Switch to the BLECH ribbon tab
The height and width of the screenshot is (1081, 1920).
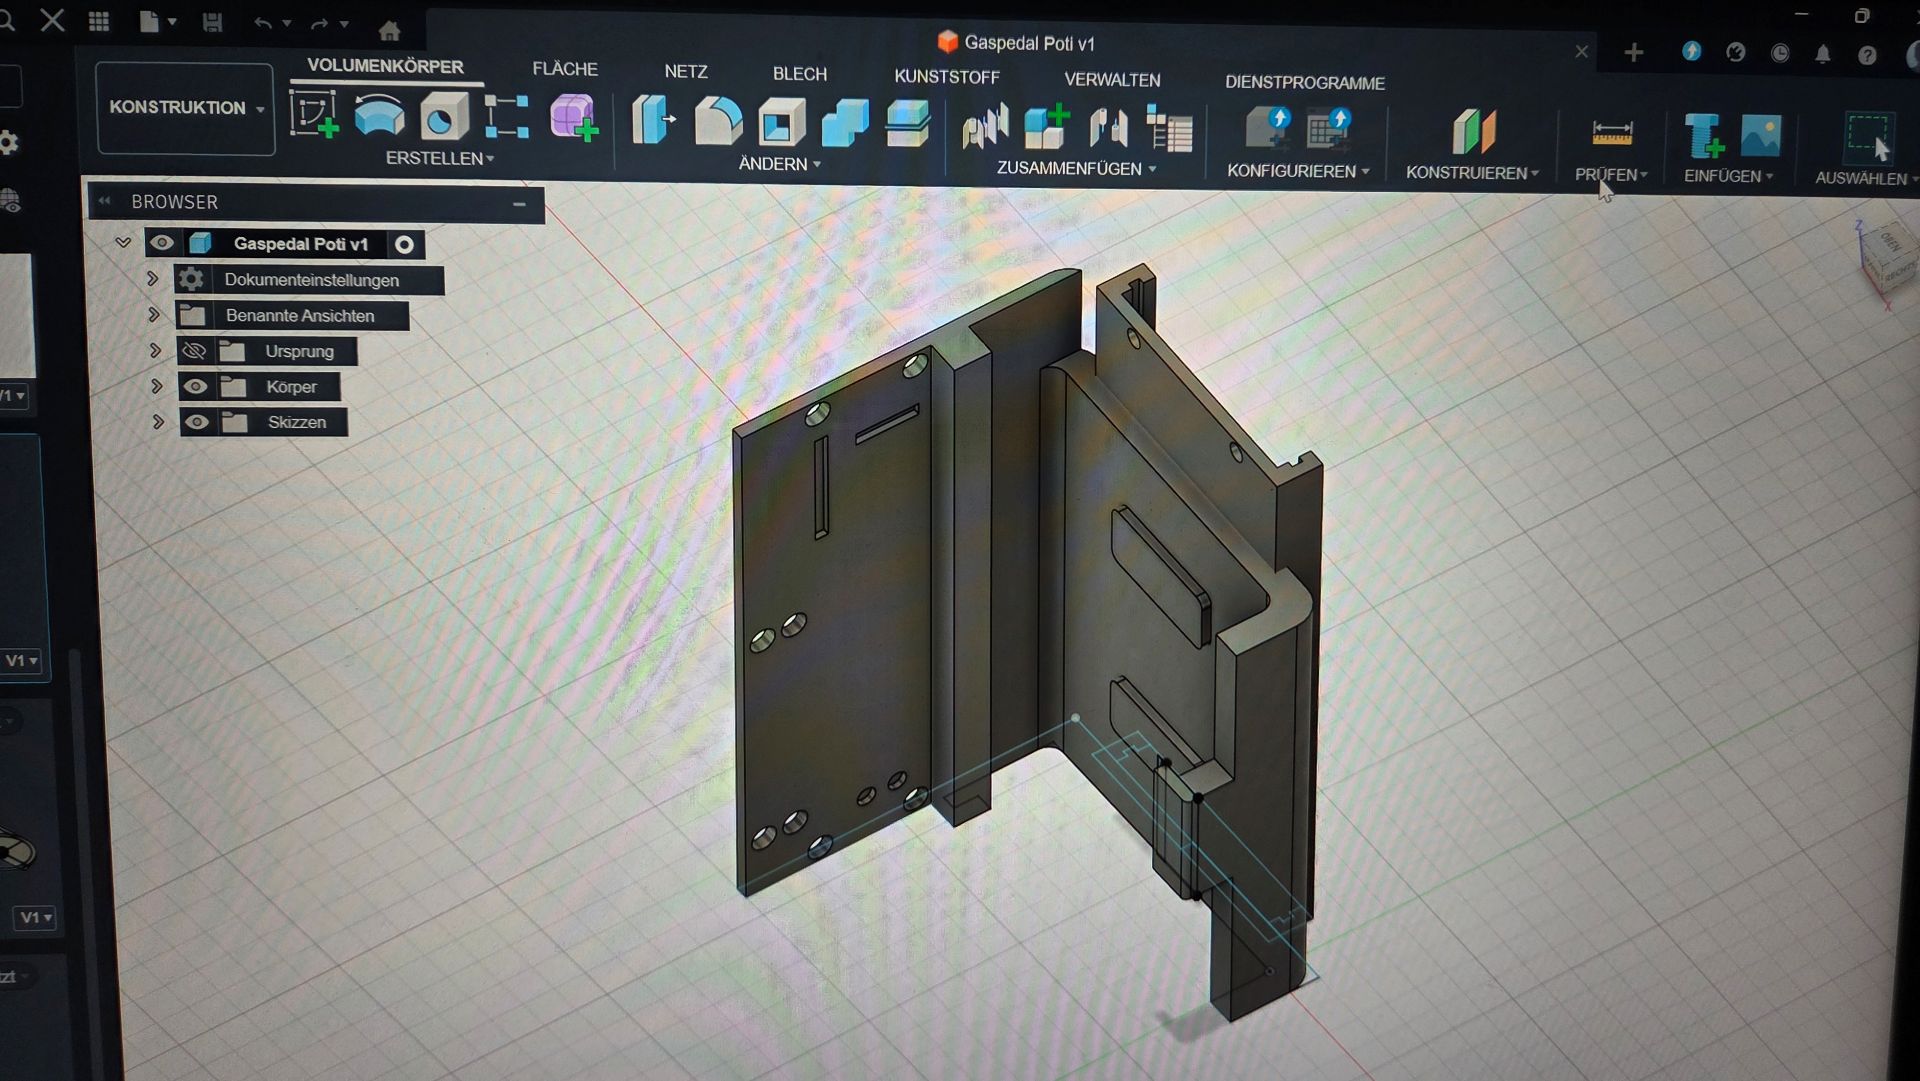pos(799,73)
